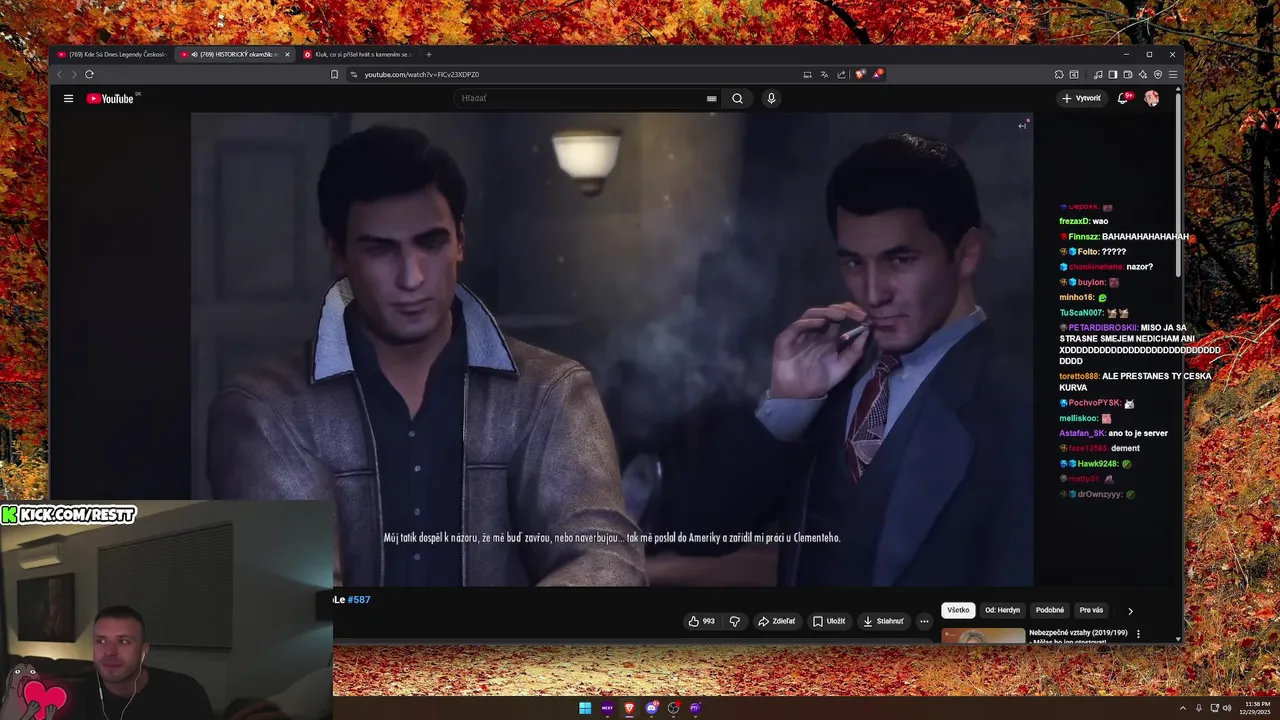Select the Všetko filter chip
Viewport: 1280px width, 720px height.
coord(958,610)
